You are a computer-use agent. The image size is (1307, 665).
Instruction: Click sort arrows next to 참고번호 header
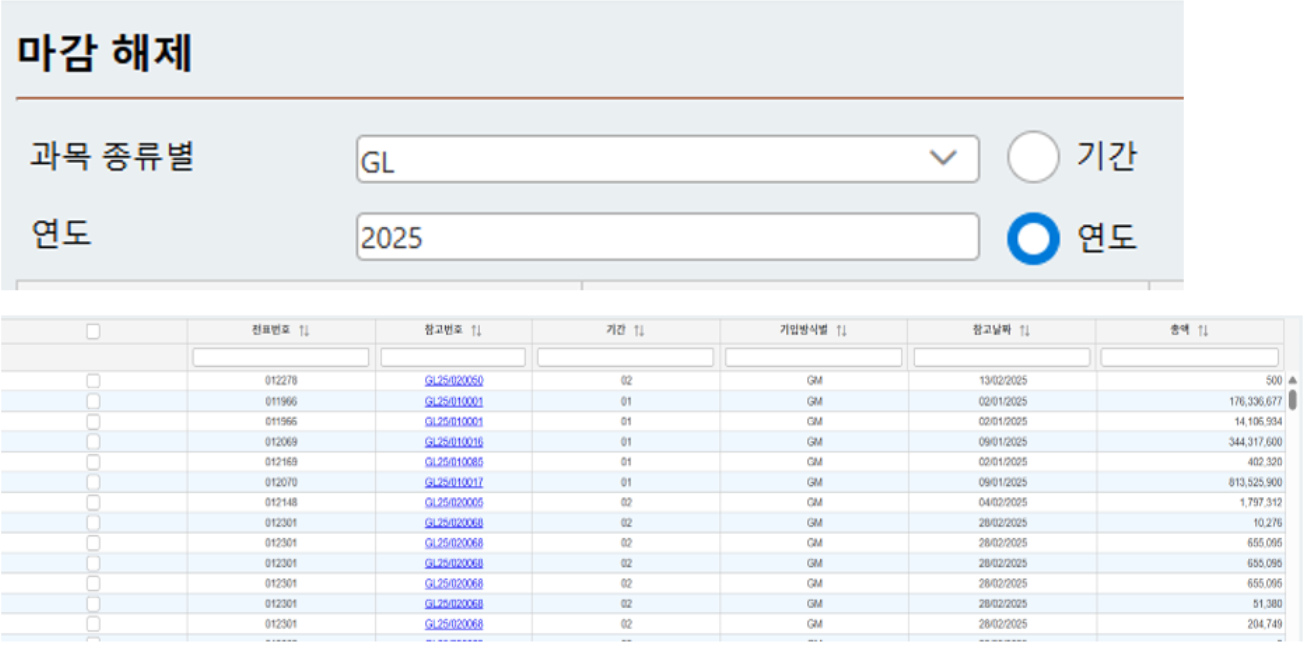click(477, 331)
